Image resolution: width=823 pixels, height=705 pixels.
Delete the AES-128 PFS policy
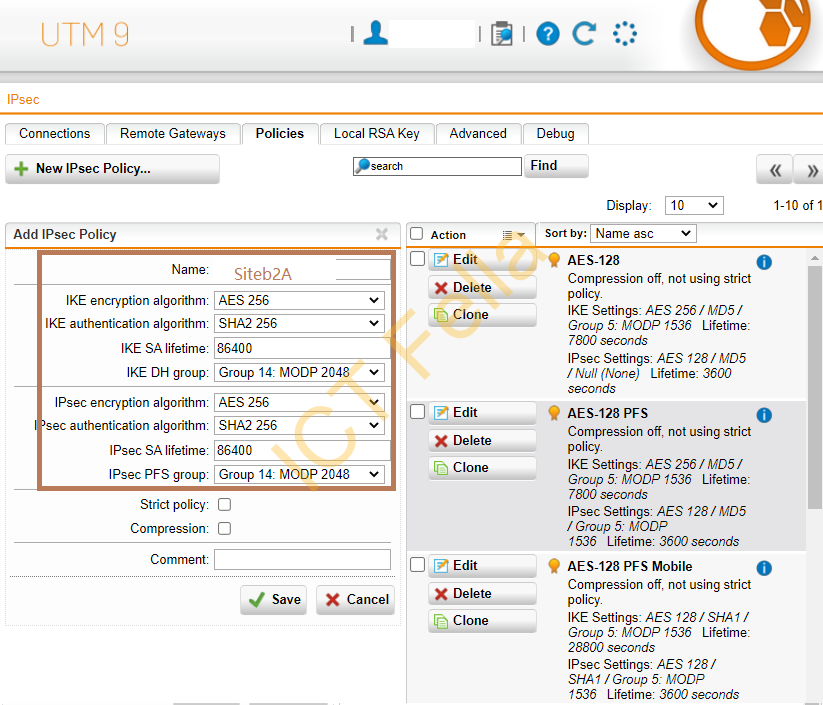(x=482, y=440)
